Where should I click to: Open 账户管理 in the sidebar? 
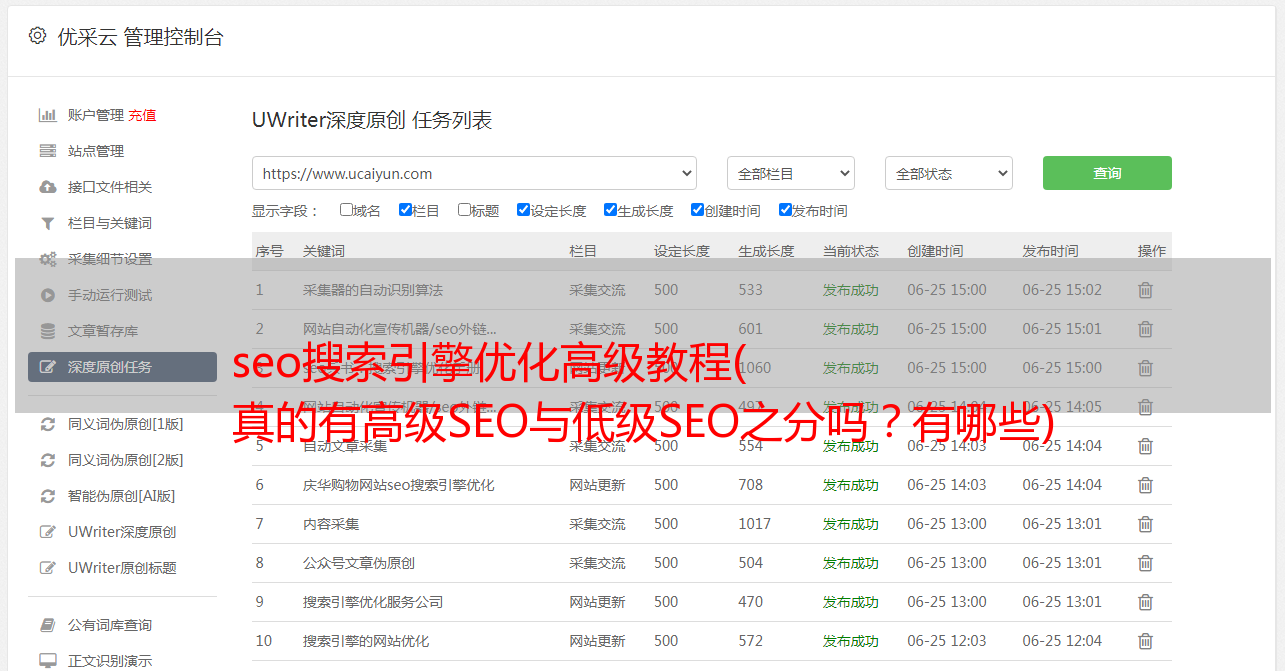tap(96, 115)
